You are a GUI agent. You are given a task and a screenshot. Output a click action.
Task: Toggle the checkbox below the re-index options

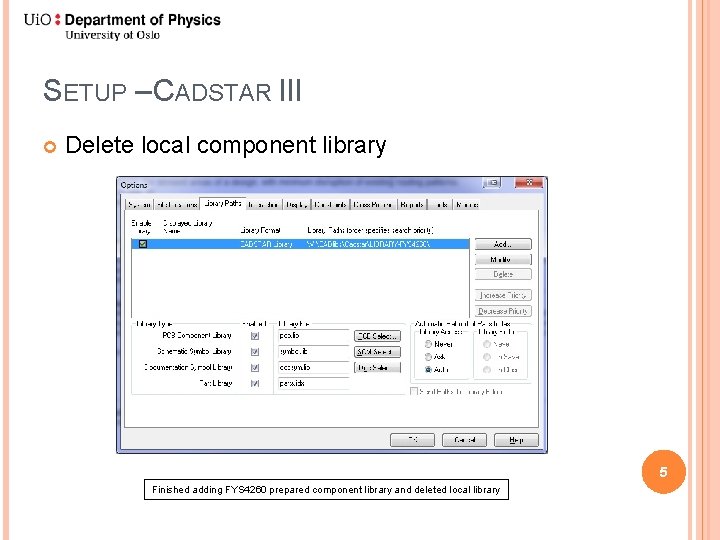point(414,392)
